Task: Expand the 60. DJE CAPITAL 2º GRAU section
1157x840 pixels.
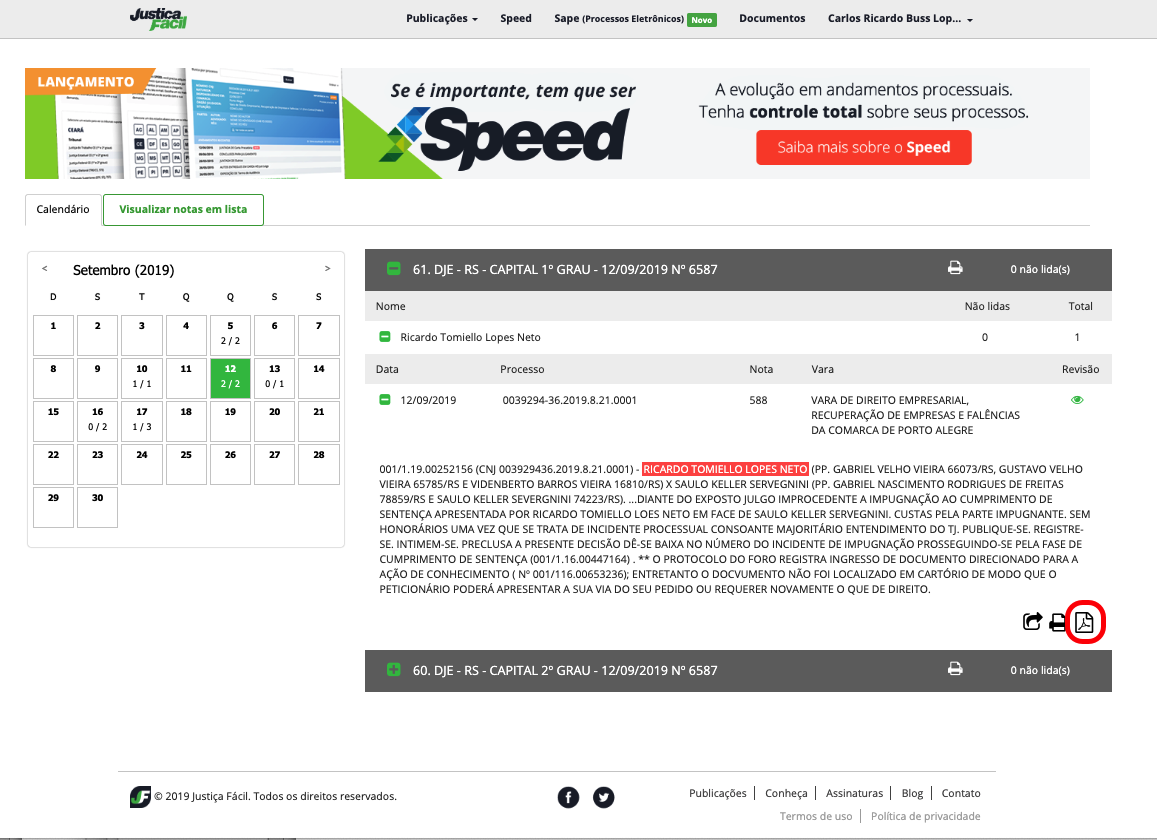Action: (x=394, y=669)
